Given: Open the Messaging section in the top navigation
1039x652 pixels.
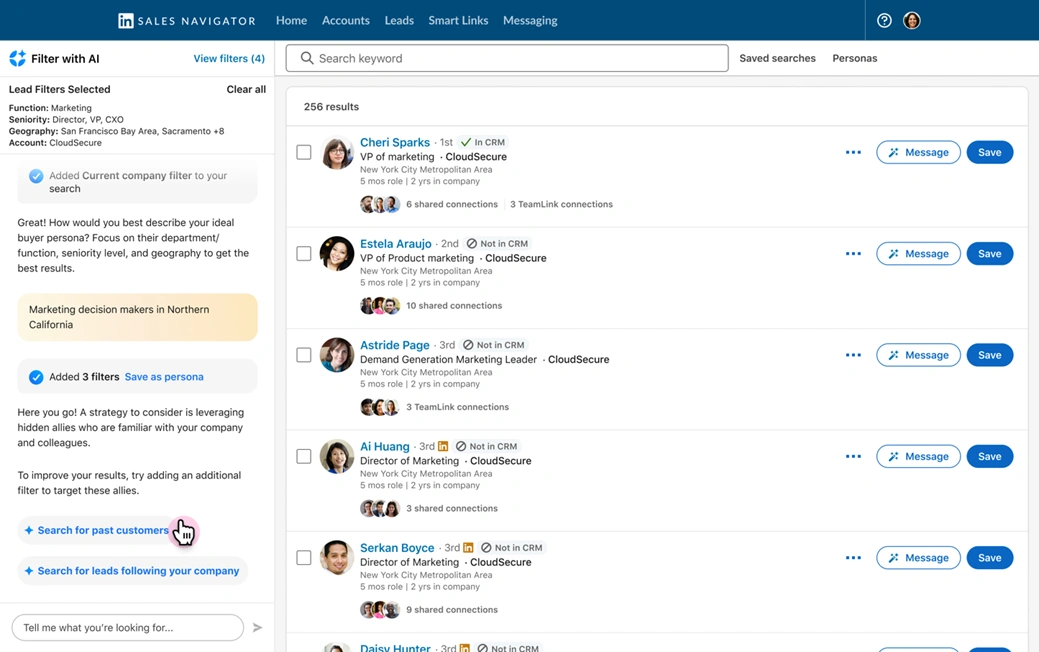Looking at the screenshot, I should pyautogui.click(x=529, y=19).
